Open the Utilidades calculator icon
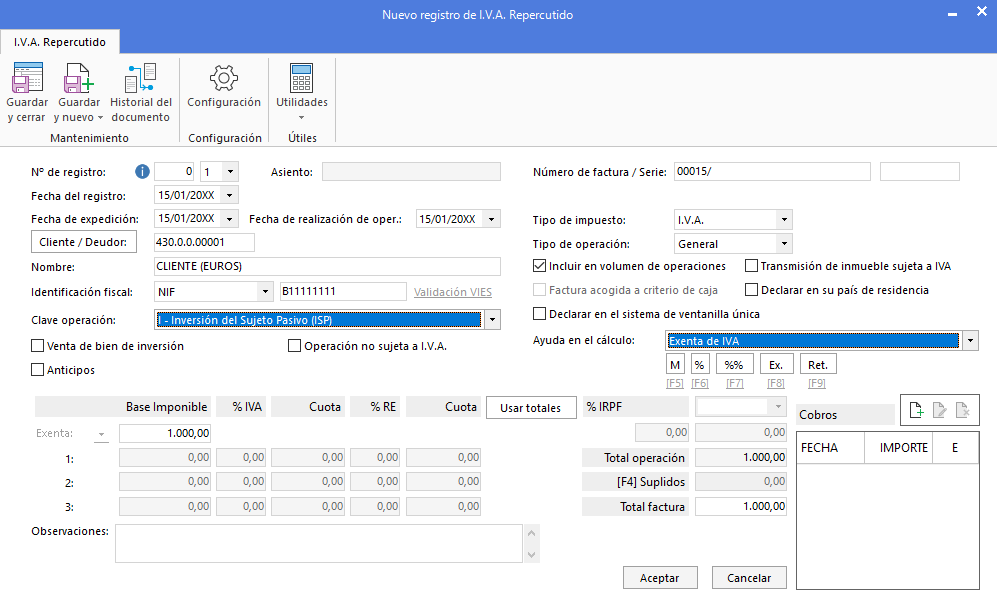The width and height of the screenshot is (997, 605). [x=301, y=79]
